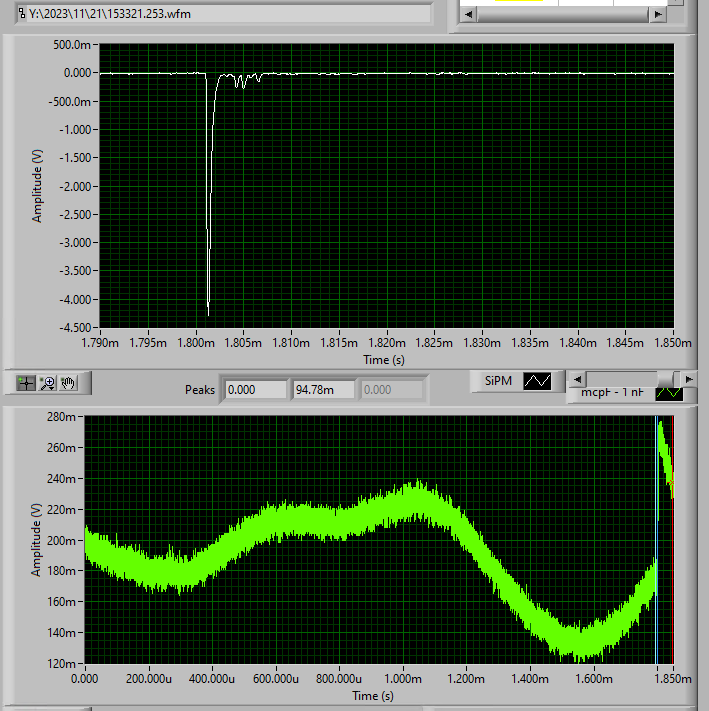Click the 1.790m upper graph X-axis start
Viewport: 709px width, 711px height.
point(100,343)
